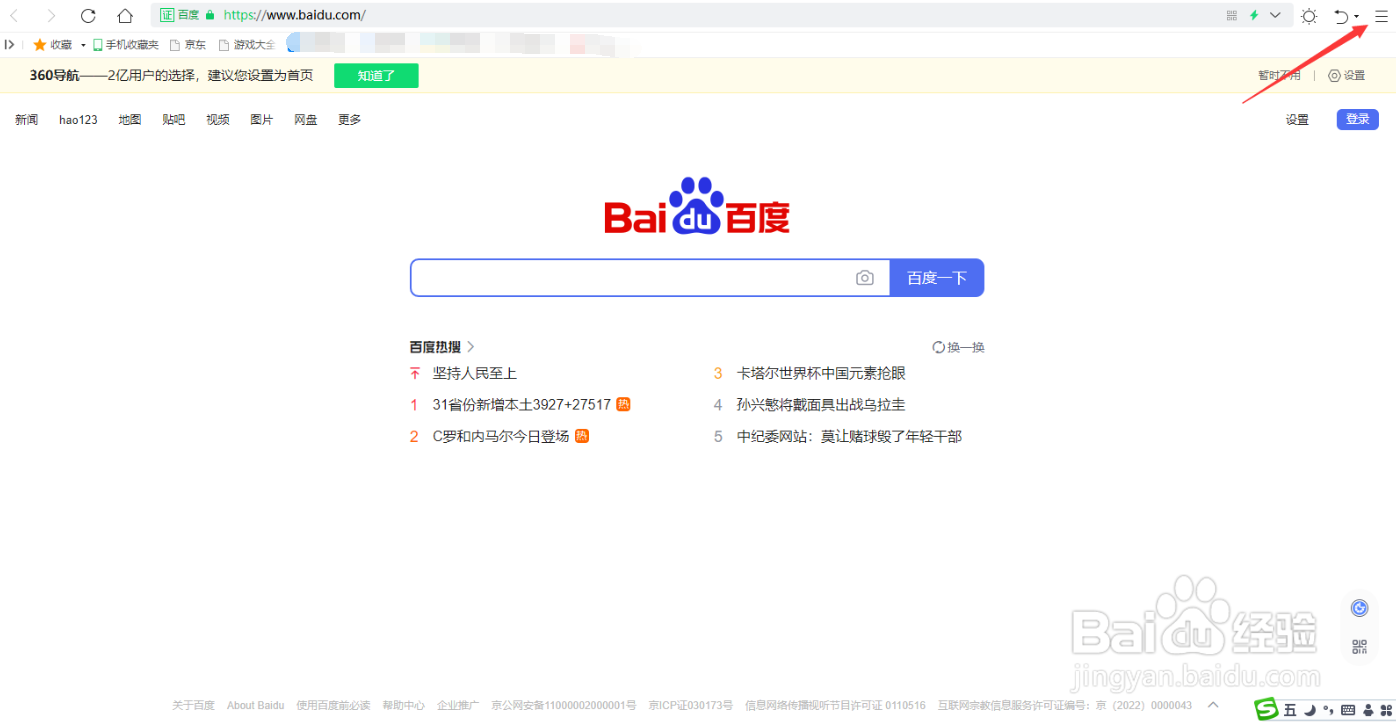Click the 百度一下 search button
Image resolution: width=1396 pixels, height=724 pixels.
click(x=937, y=278)
